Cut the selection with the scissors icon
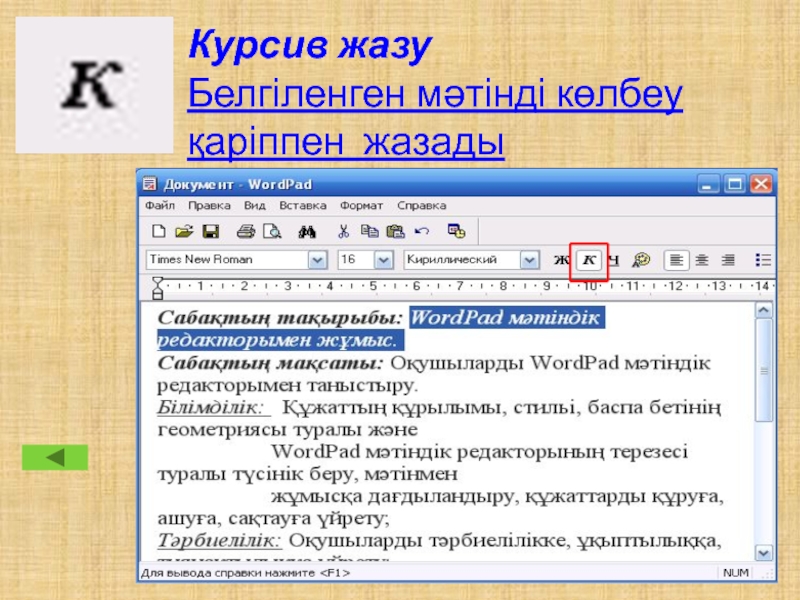The height and width of the screenshot is (600, 800). tap(343, 232)
